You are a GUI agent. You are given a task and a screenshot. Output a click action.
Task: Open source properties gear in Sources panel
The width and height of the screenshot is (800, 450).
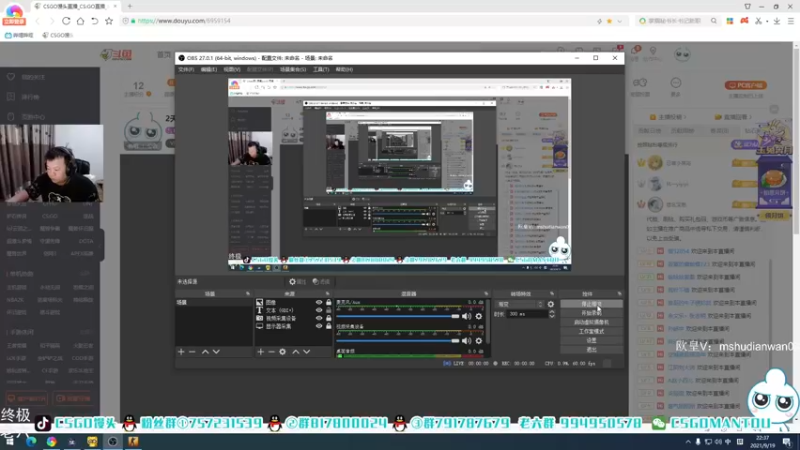(x=283, y=352)
